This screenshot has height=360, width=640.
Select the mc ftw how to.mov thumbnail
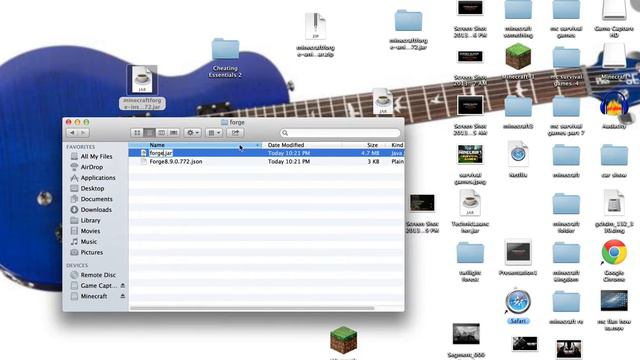[x=614, y=301]
